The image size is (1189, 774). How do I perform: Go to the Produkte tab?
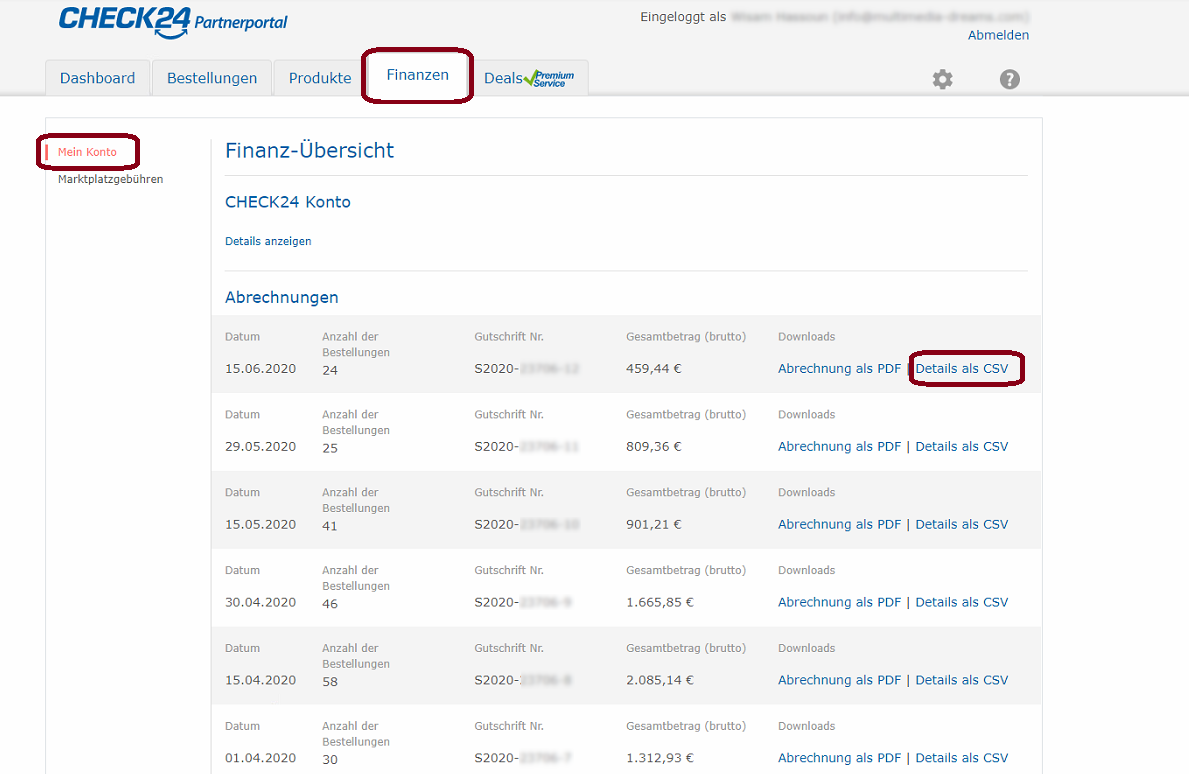click(x=319, y=78)
